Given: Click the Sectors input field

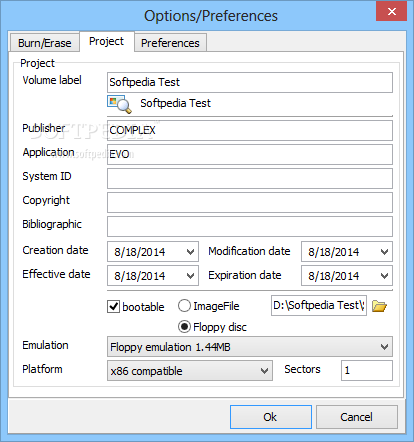Looking at the screenshot, I should click(x=367, y=370).
